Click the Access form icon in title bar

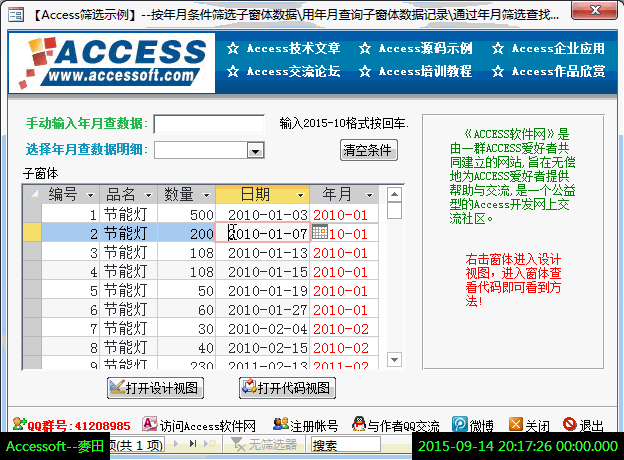tap(16, 15)
